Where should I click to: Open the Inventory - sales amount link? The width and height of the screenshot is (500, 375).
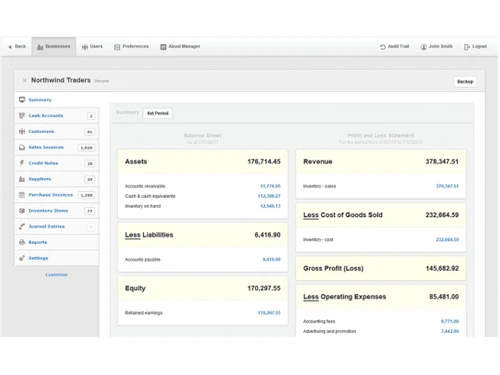coord(447,186)
